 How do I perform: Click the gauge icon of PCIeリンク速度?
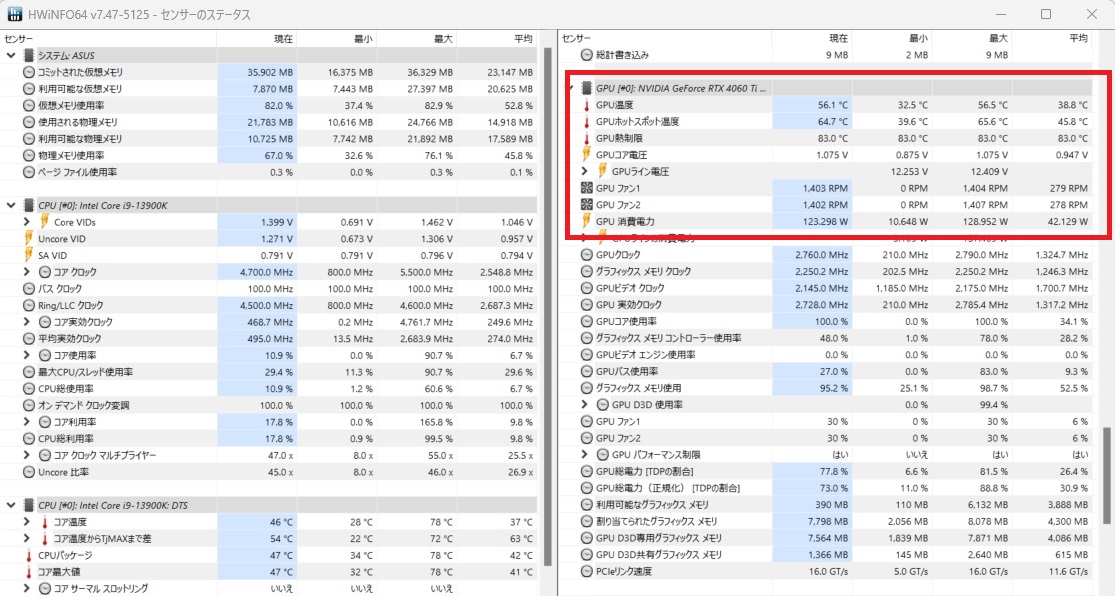(587, 571)
